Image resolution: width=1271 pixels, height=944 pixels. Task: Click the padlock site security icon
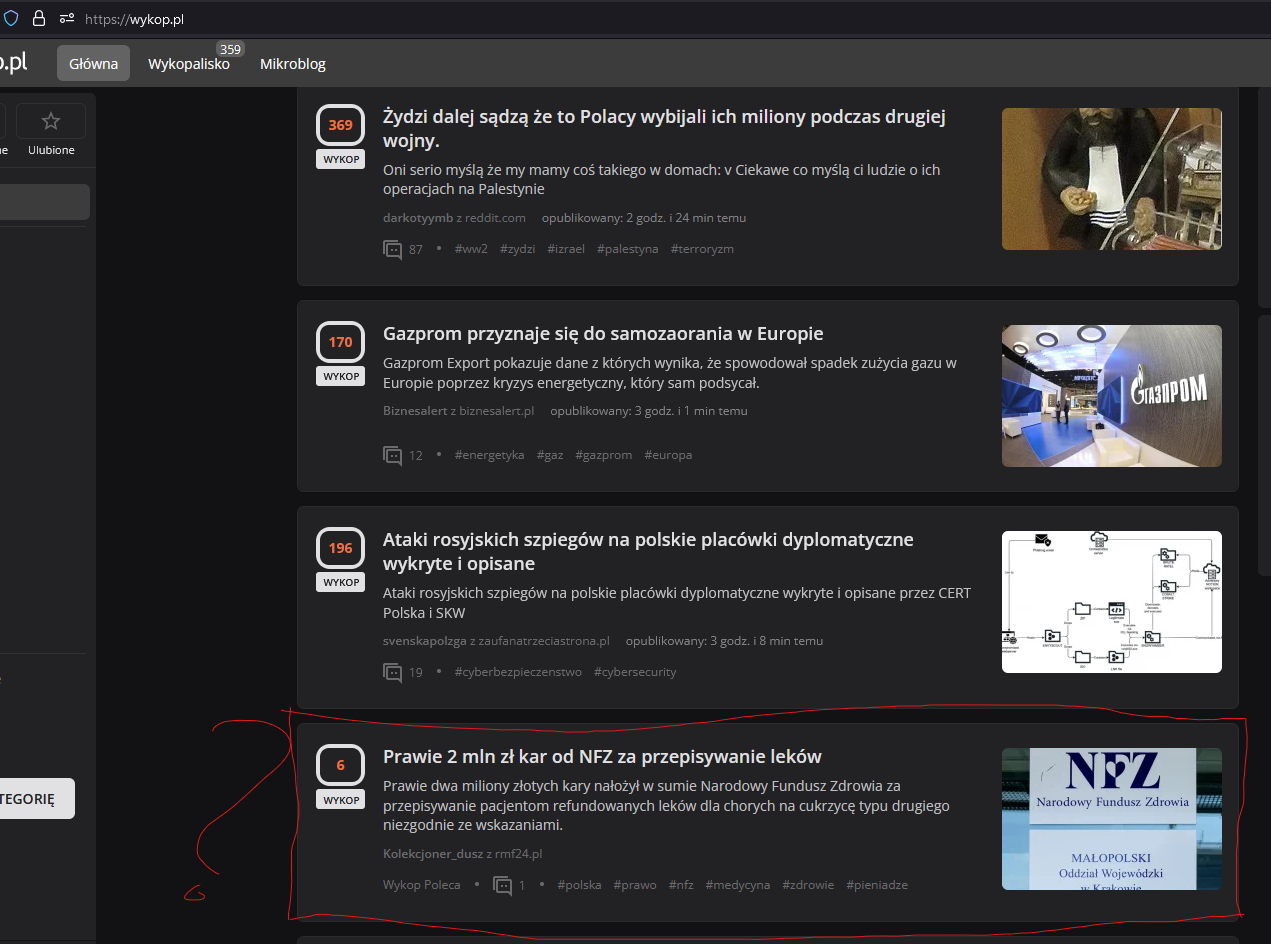pos(39,19)
